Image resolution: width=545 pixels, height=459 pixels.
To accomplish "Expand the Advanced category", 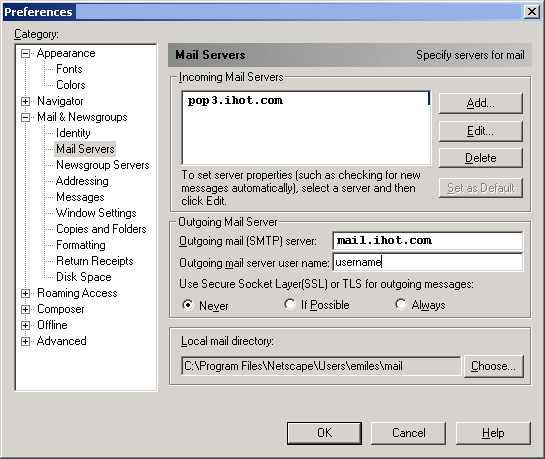I will pos(25,341).
